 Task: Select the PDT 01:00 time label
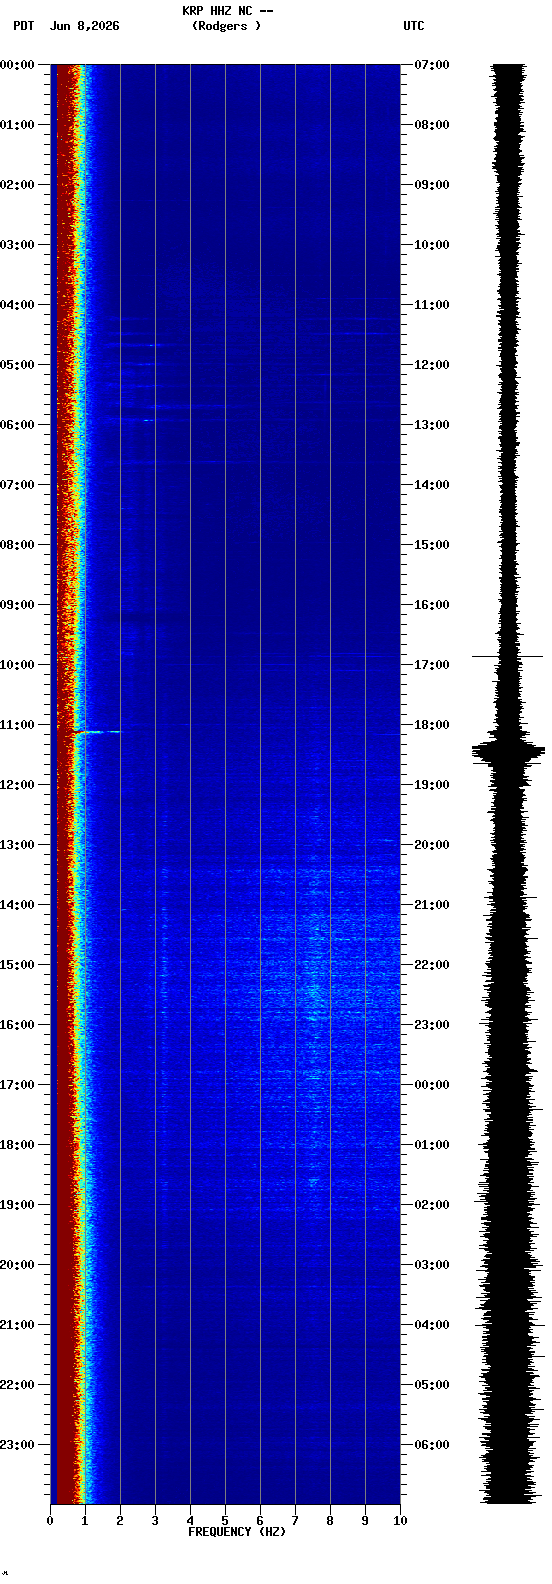point(17,125)
